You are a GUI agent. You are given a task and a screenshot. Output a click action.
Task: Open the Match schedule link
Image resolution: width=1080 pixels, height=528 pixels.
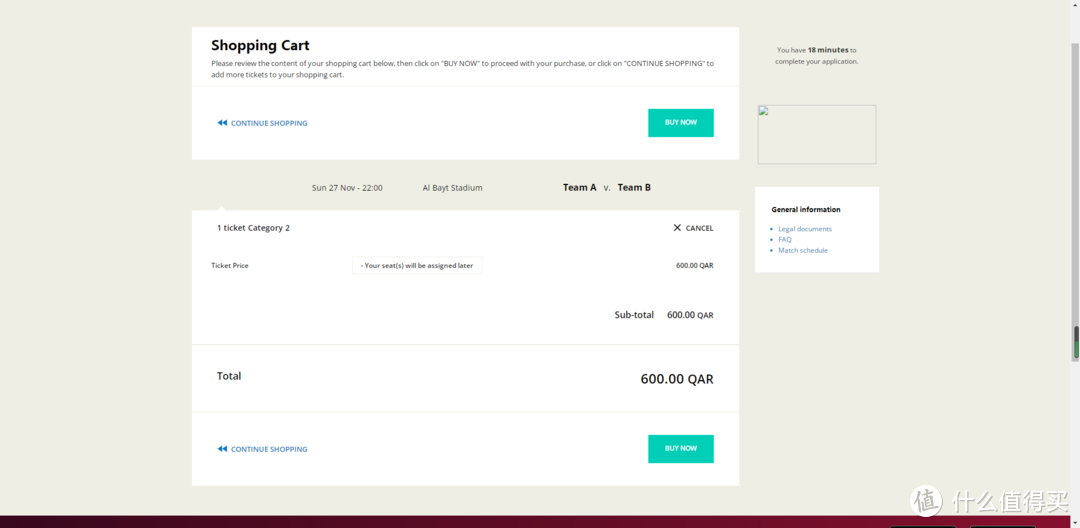tap(803, 250)
